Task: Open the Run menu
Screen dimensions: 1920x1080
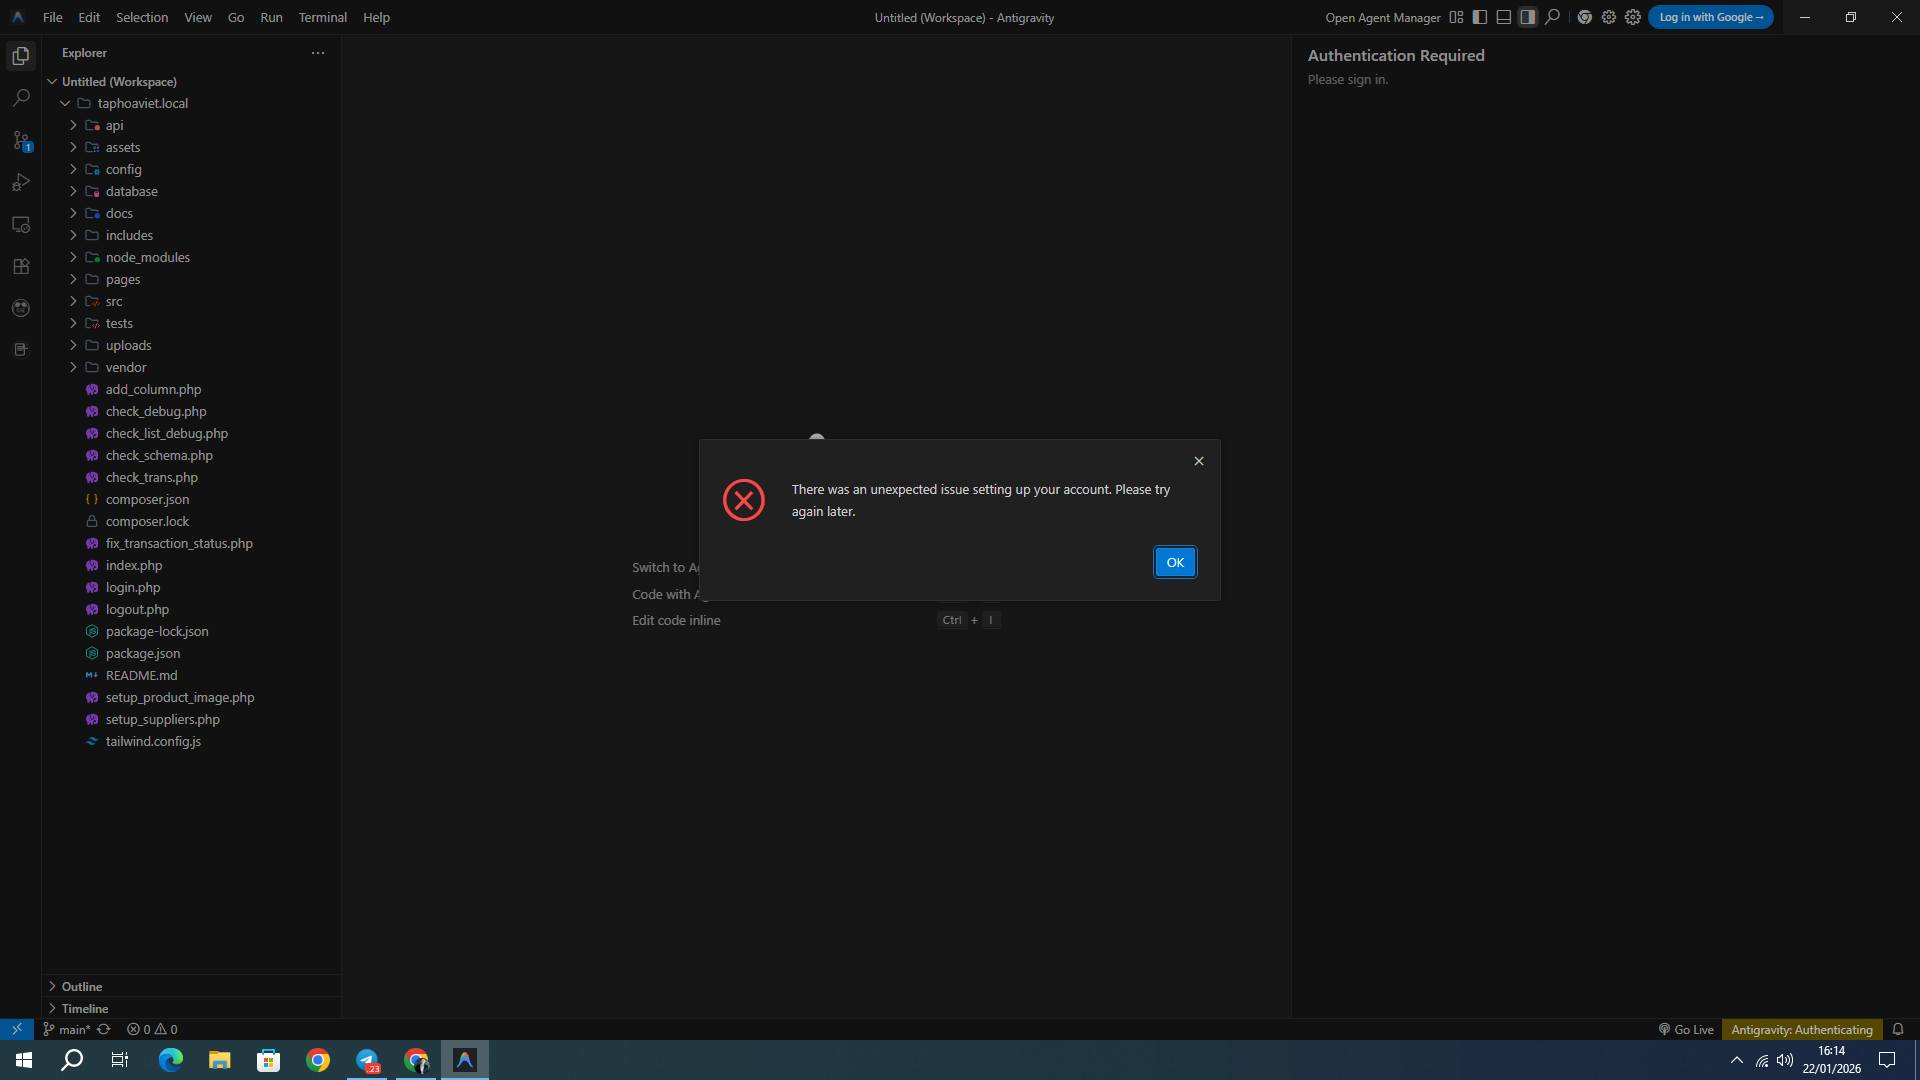Action: (271, 17)
